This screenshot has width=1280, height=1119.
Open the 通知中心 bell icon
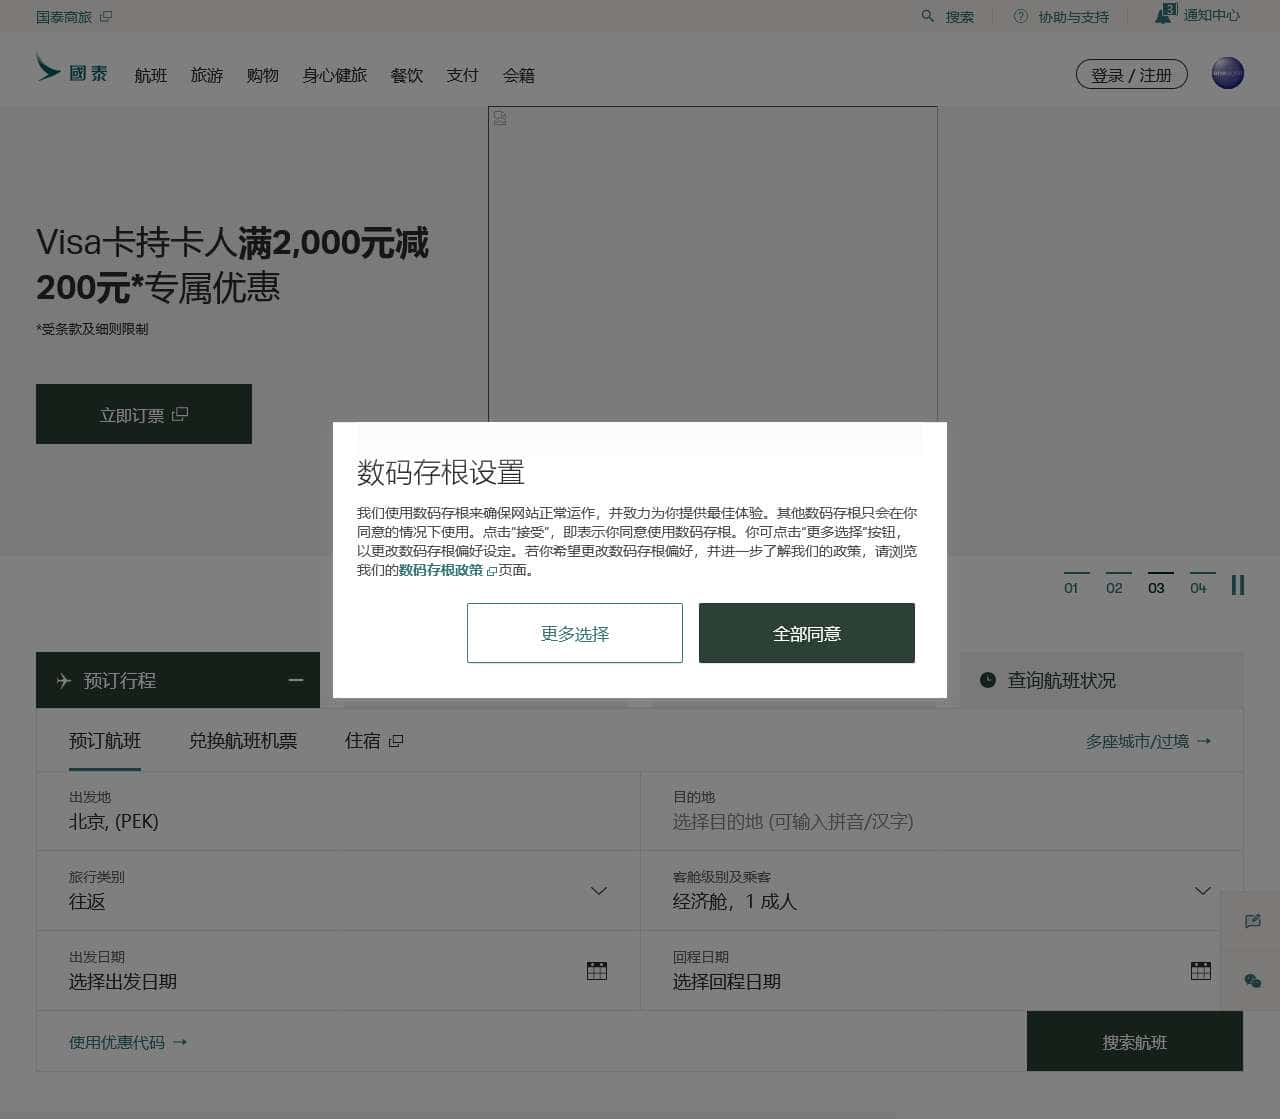[1166, 14]
